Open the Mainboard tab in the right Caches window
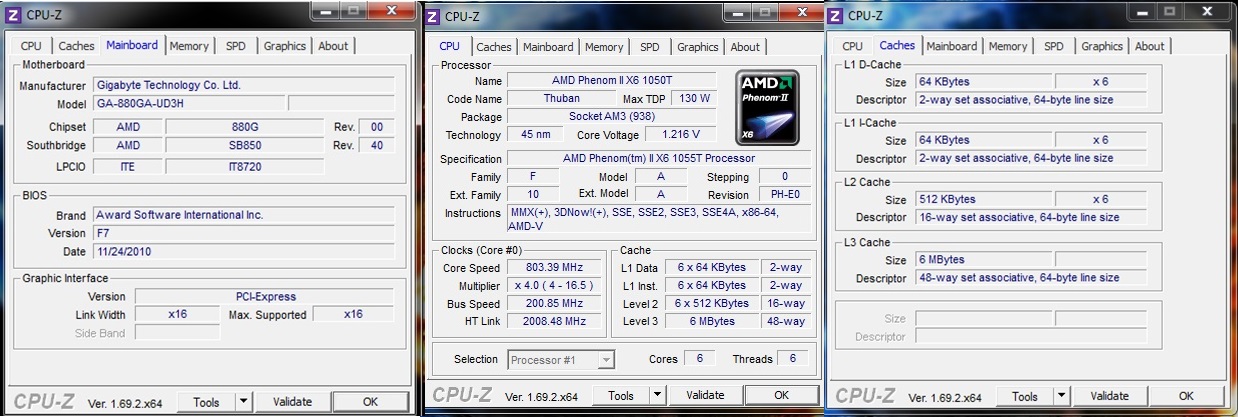The height and width of the screenshot is (417, 1238). pos(952,46)
